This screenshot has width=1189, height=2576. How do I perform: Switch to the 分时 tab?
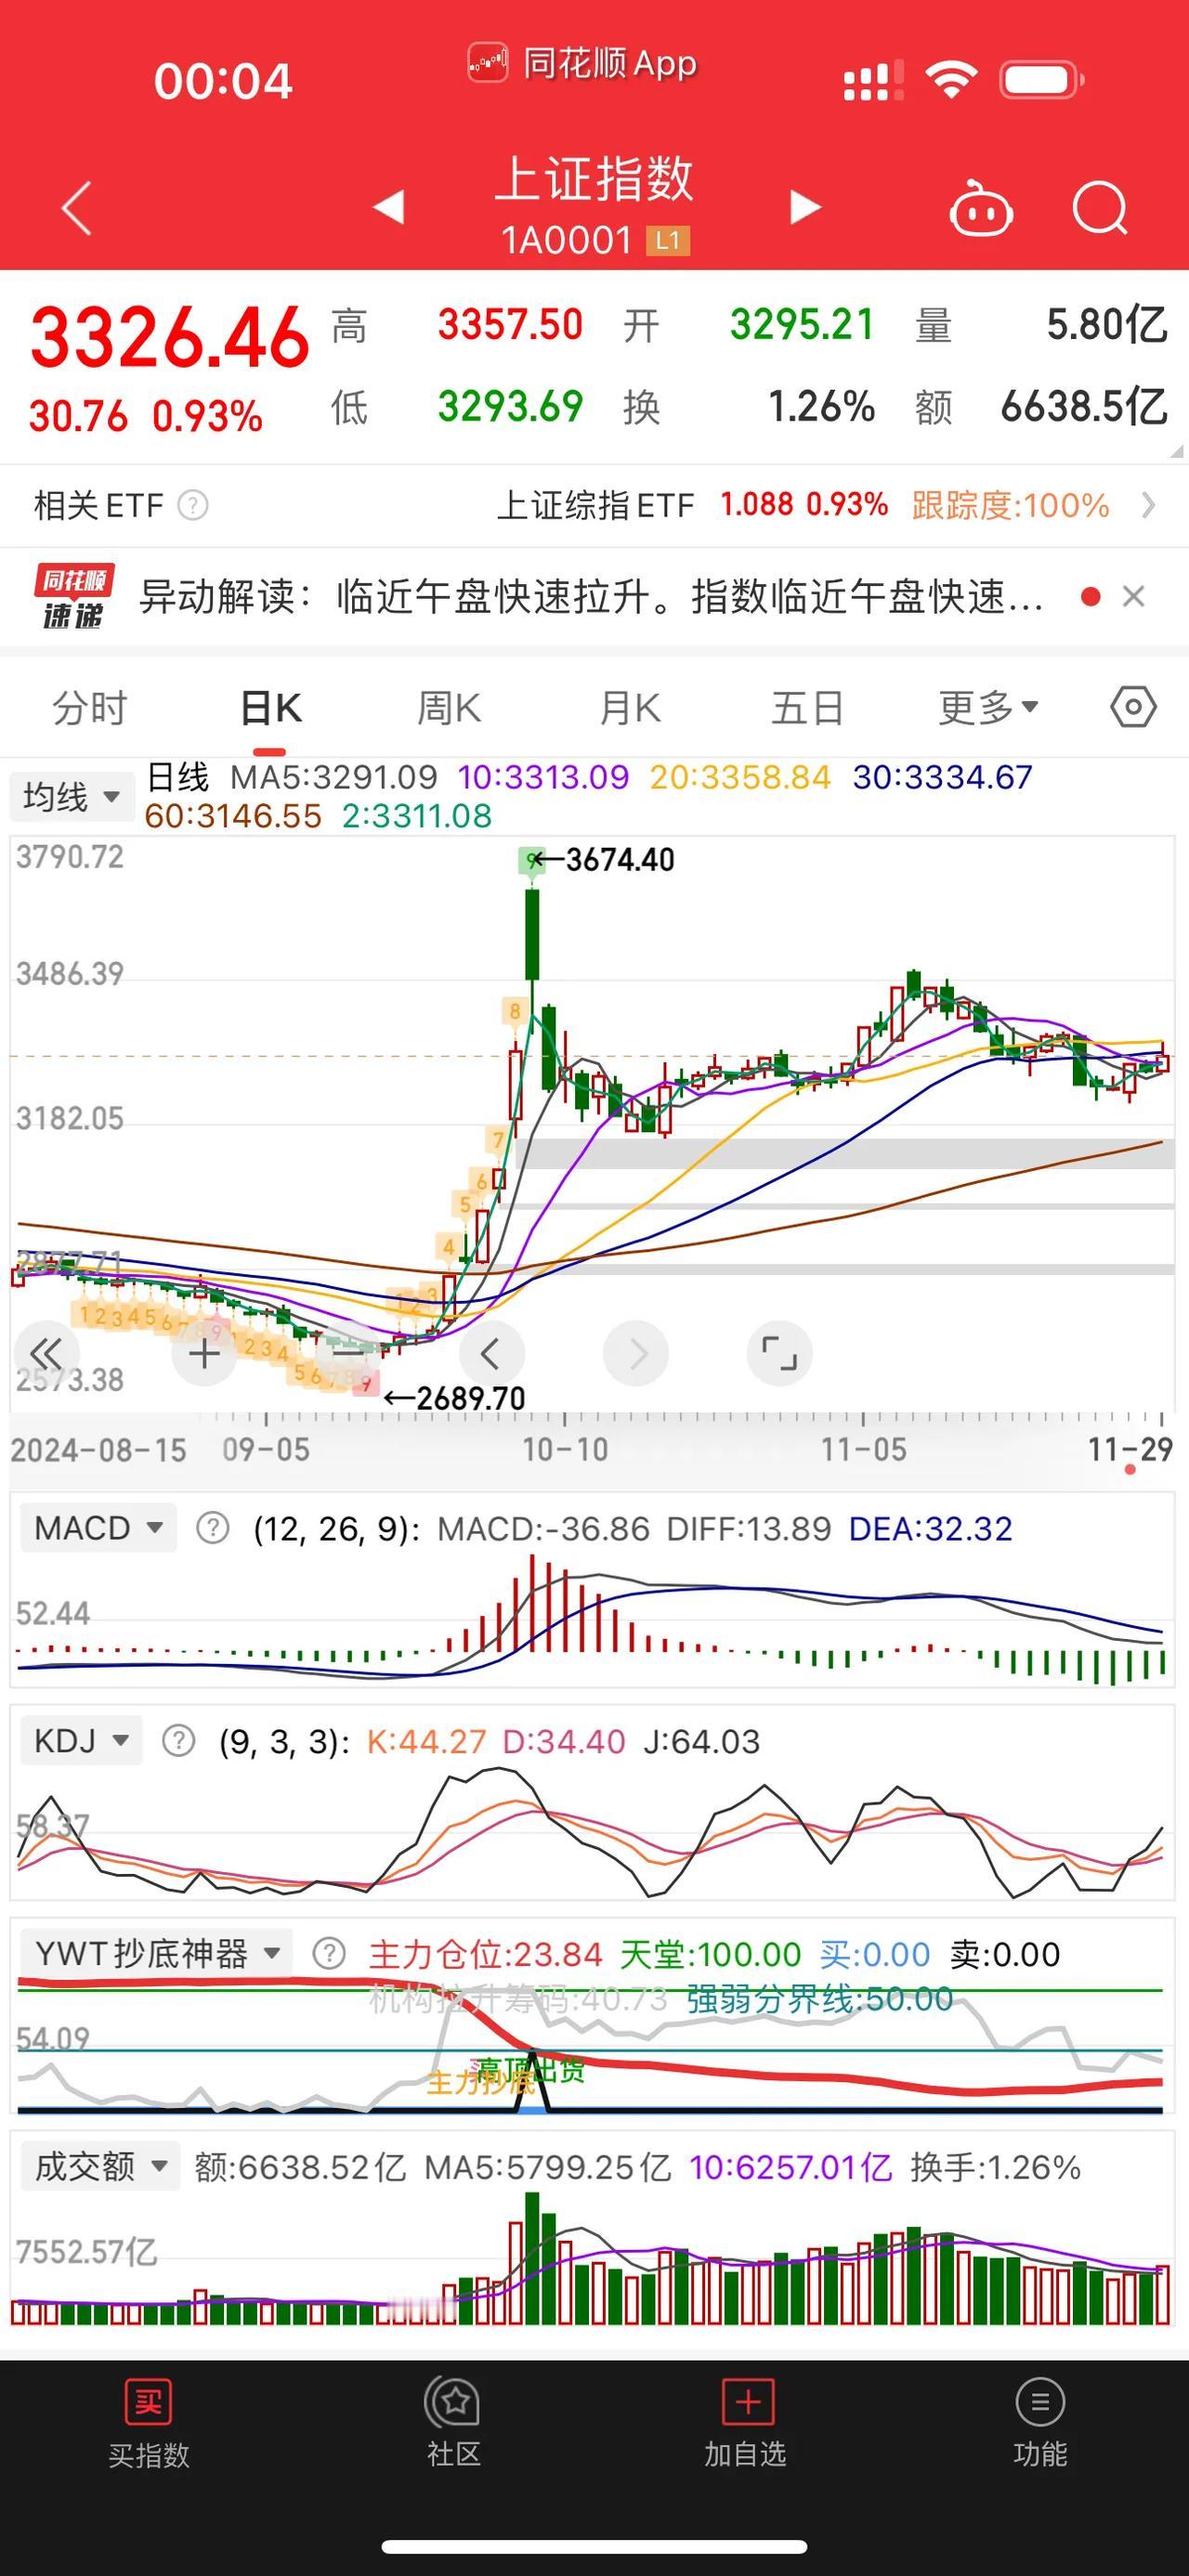point(90,708)
